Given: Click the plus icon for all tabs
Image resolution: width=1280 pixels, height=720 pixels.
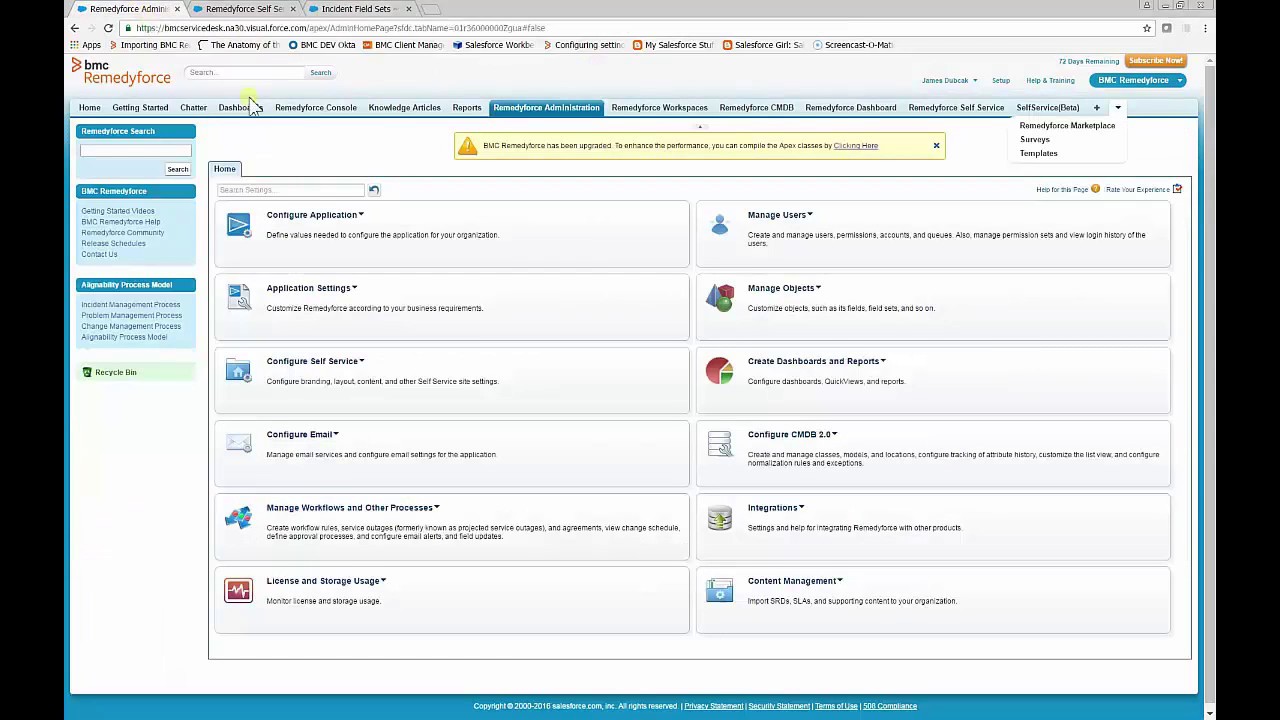Looking at the screenshot, I should [1096, 108].
